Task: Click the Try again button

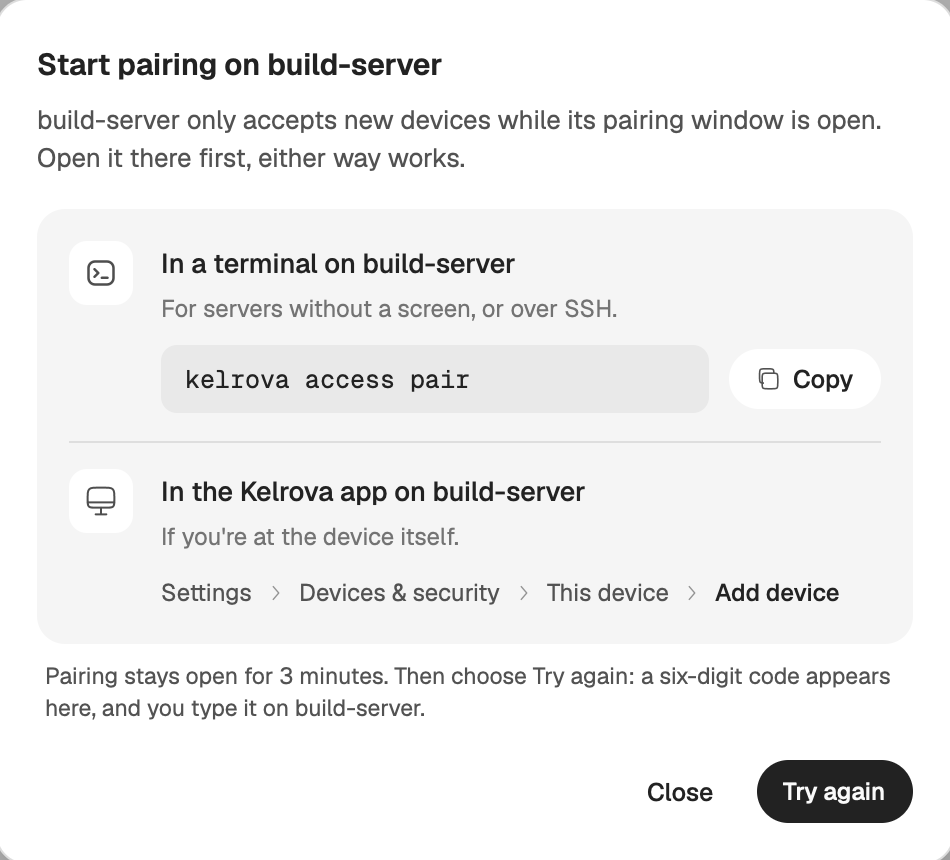Action: point(834,792)
